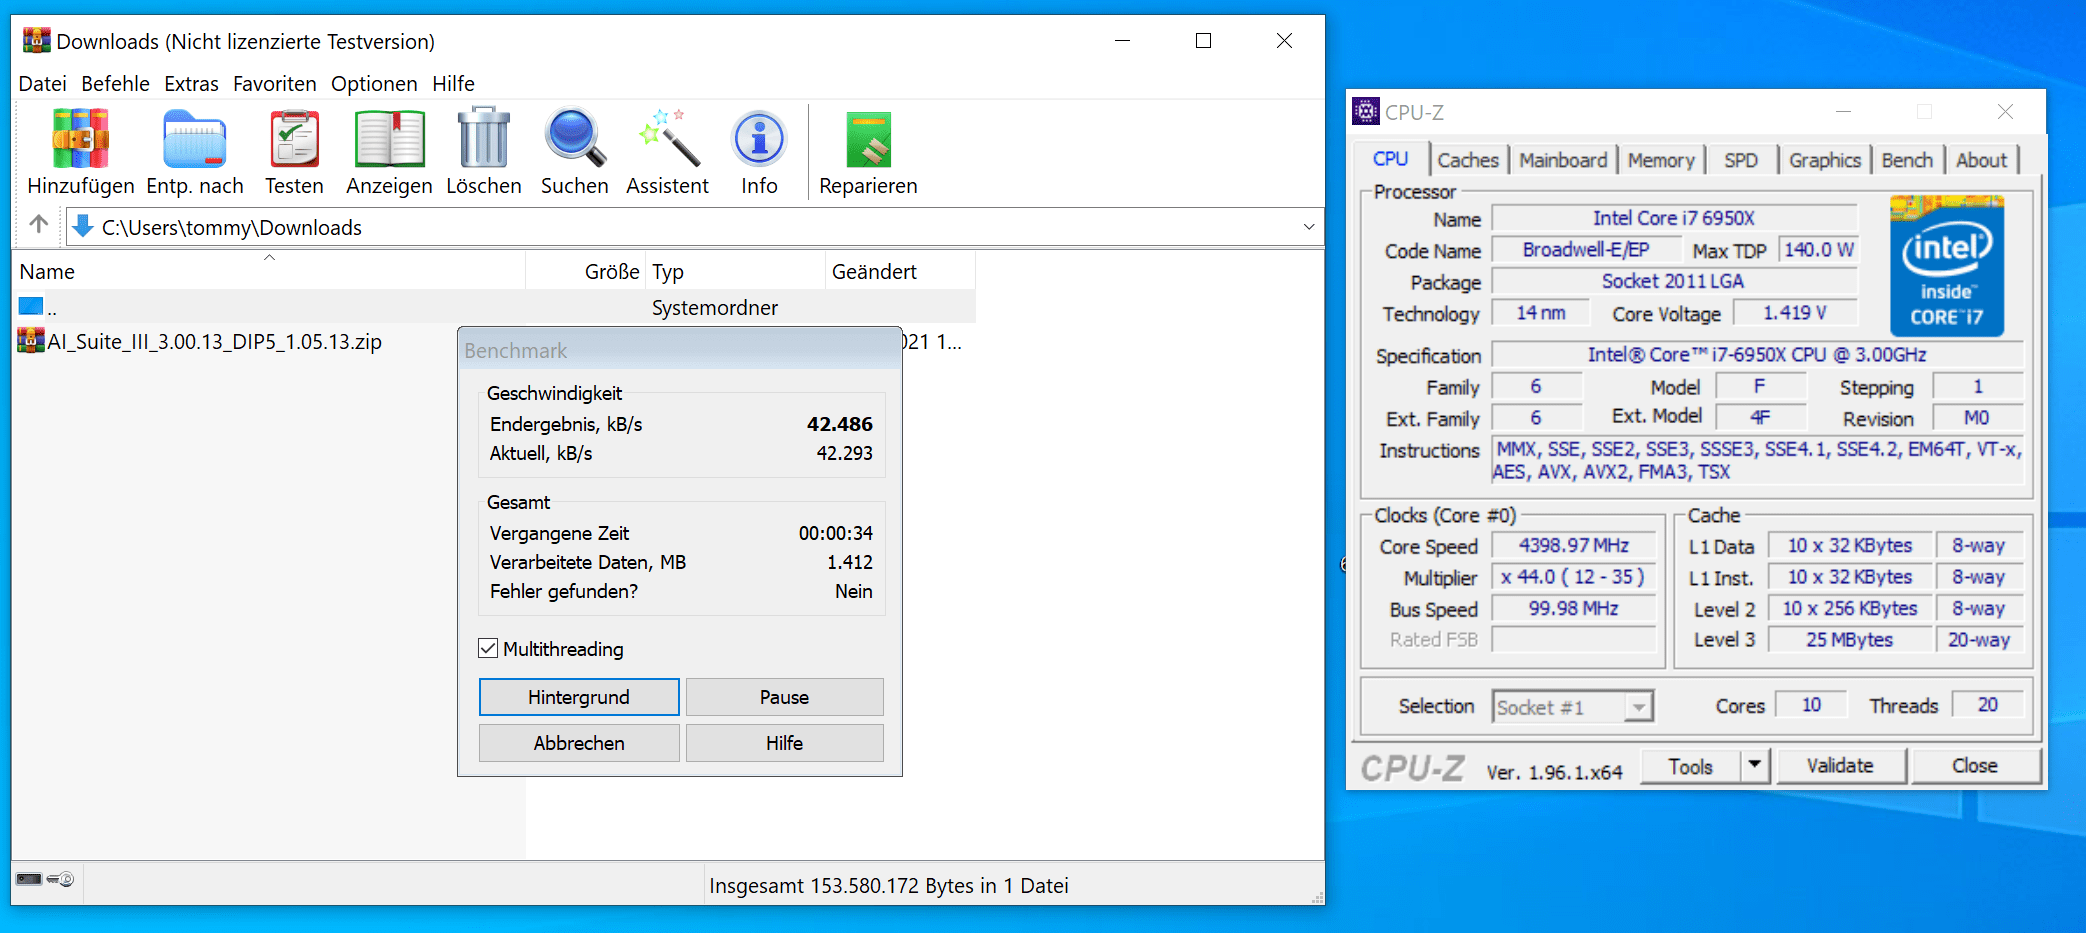
Task: Go up one folder with arrow icon
Action: coord(38,225)
